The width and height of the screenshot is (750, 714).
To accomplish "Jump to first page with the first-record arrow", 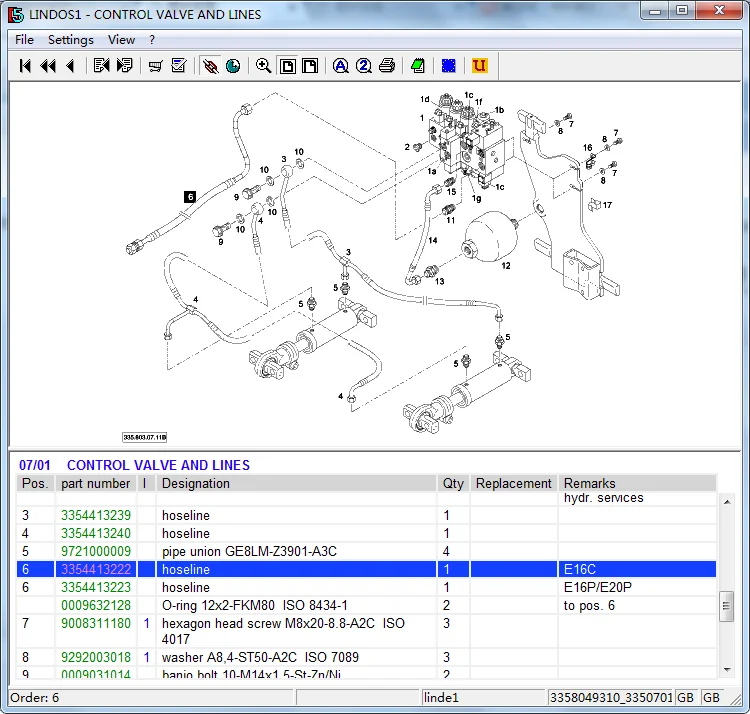I will [x=25, y=66].
